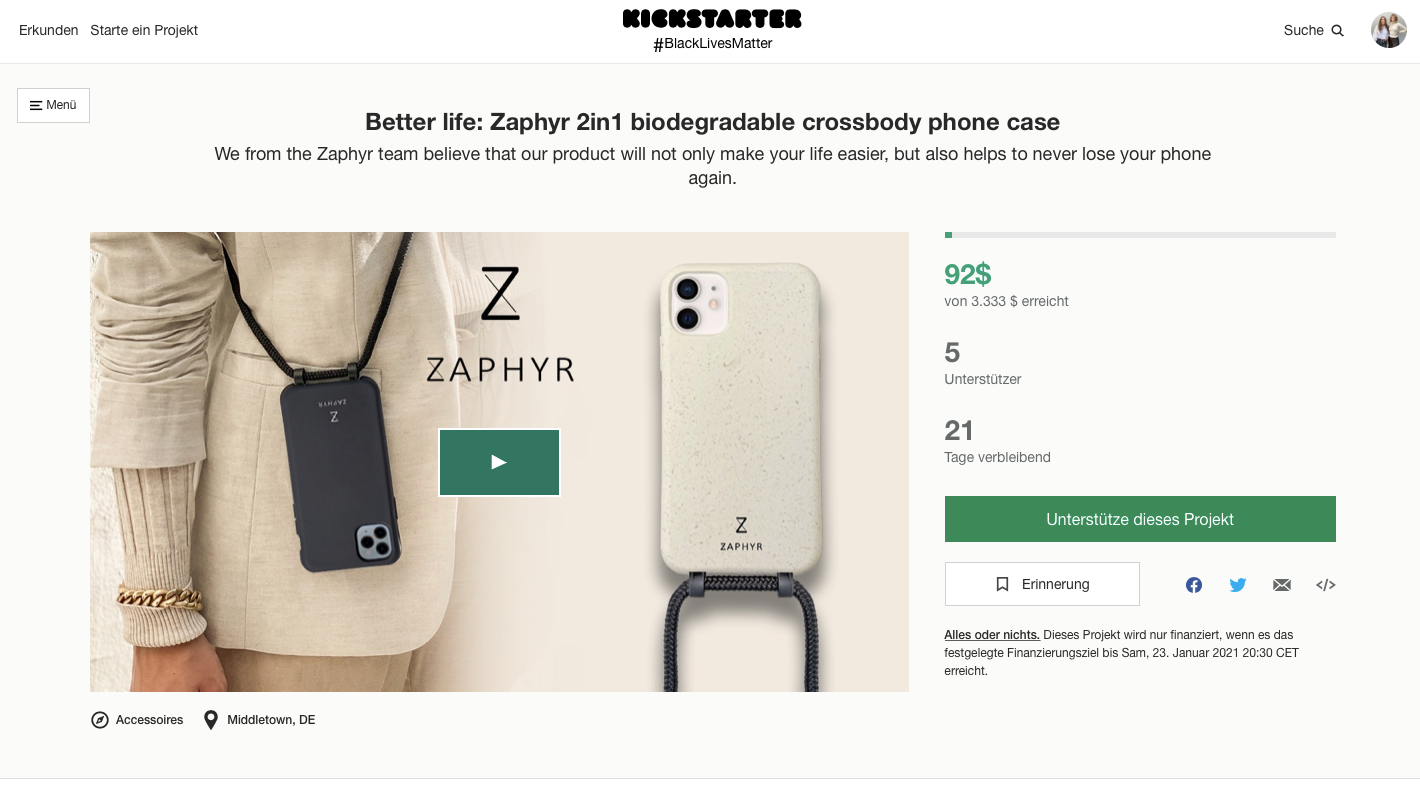Viewport: 1420px width, 785px height.
Task: Click the Kickstarter logo
Action: tap(712, 19)
